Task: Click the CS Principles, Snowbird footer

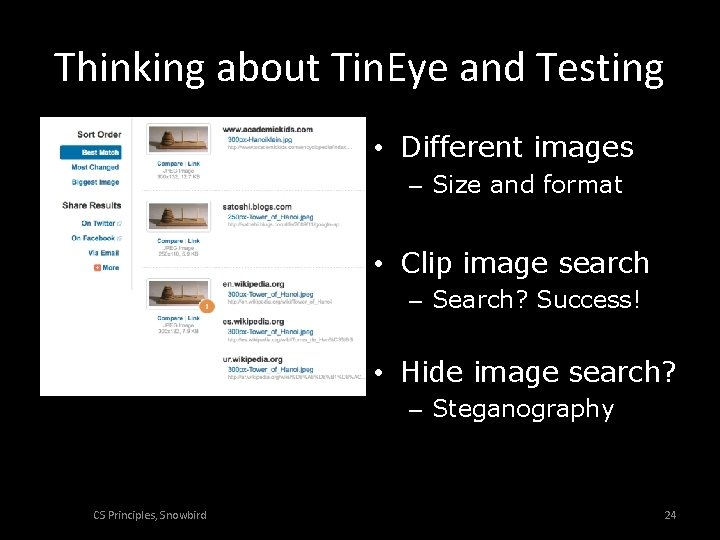Action: click(150, 515)
